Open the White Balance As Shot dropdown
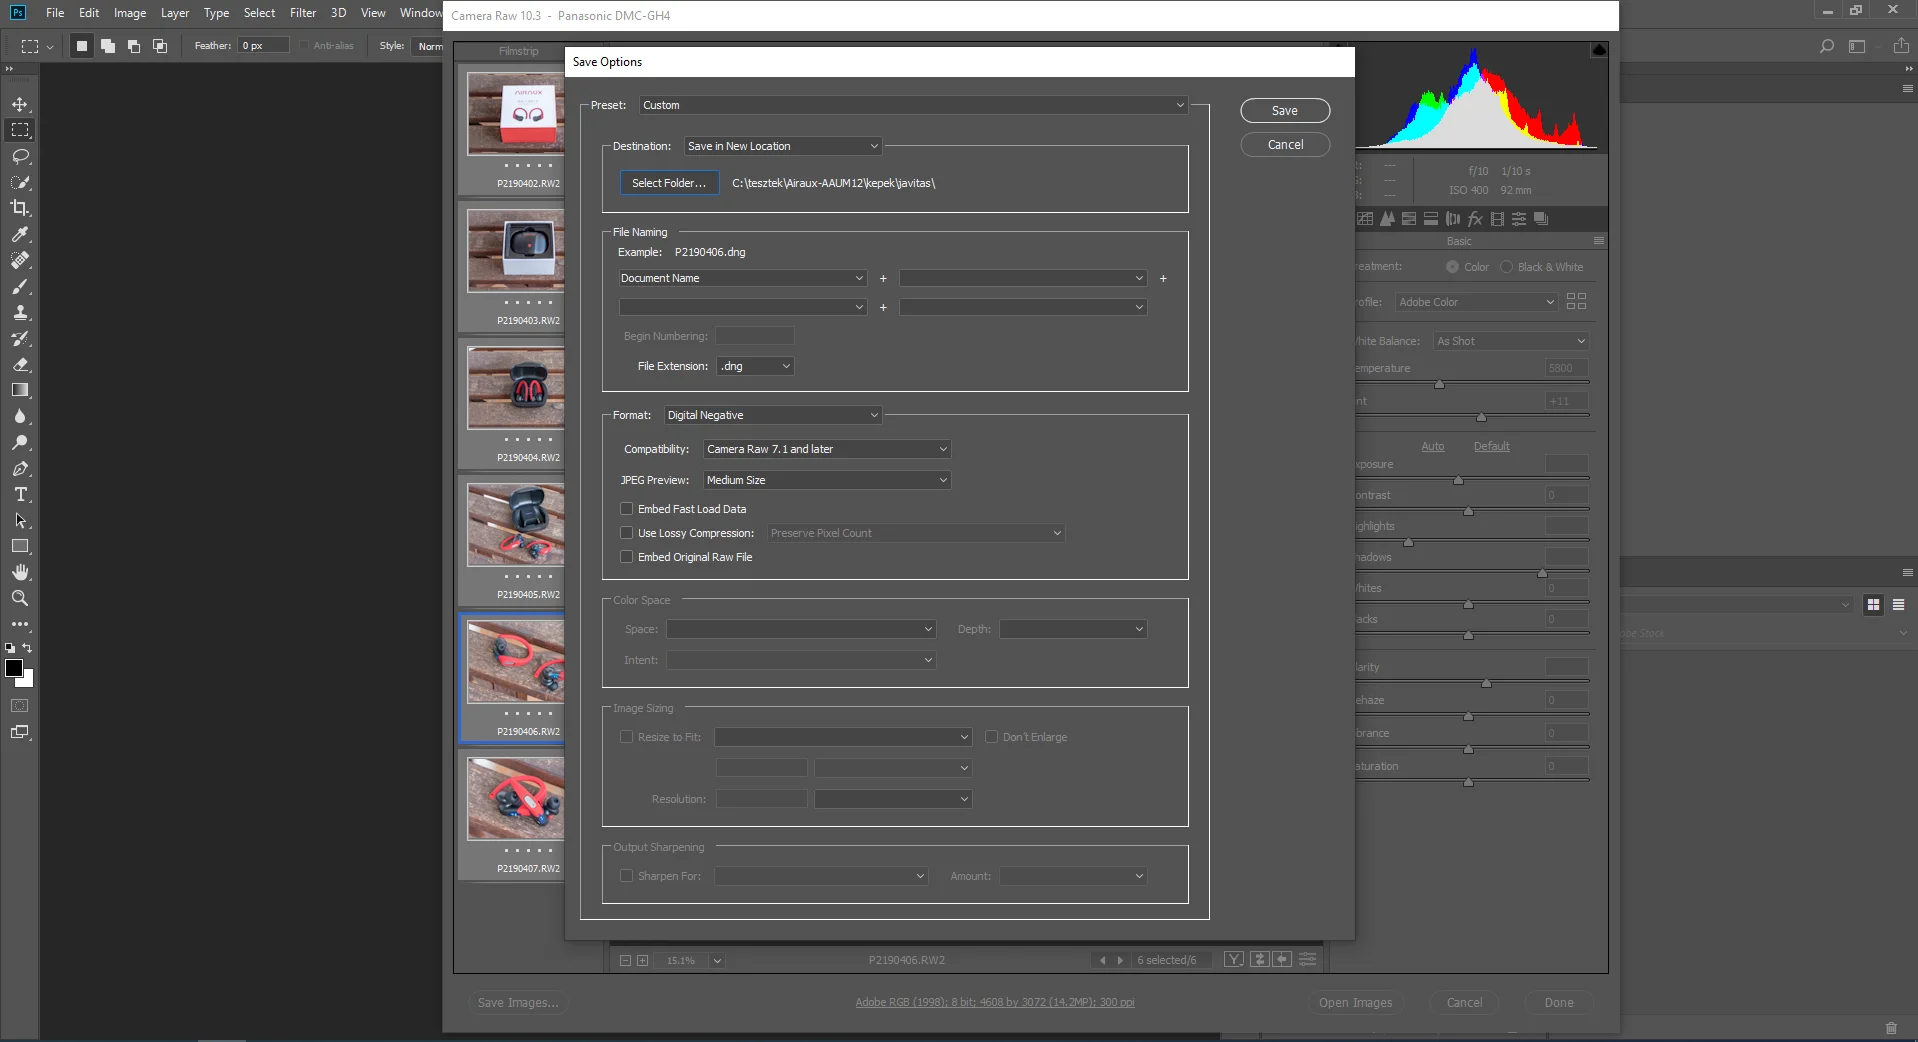Image resolution: width=1918 pixels, height=1042 pixels. click(x=1511, y=341)
